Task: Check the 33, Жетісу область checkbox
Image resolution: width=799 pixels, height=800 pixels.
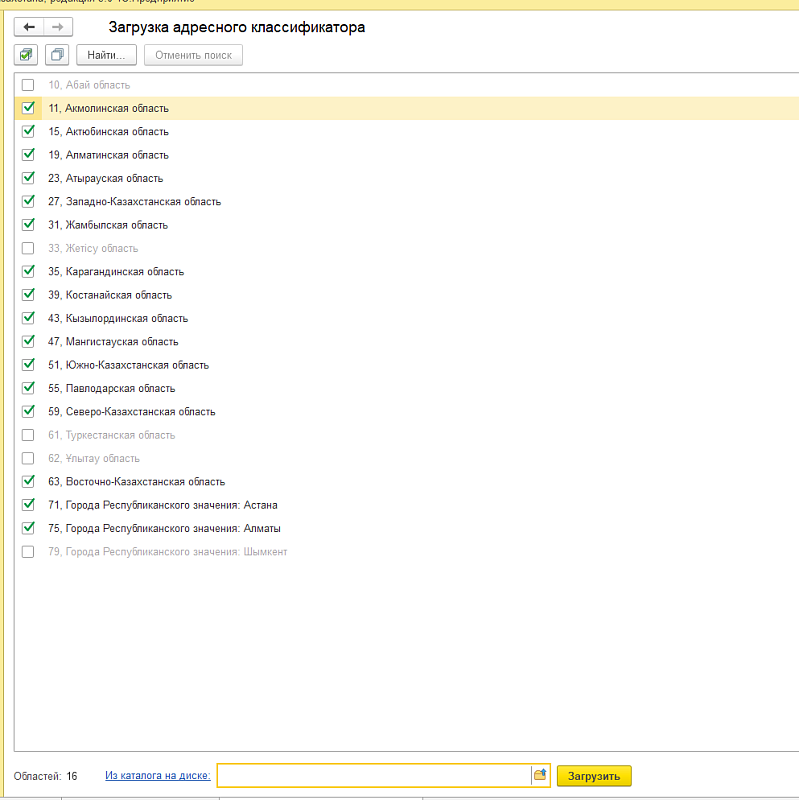Action: 28,248
